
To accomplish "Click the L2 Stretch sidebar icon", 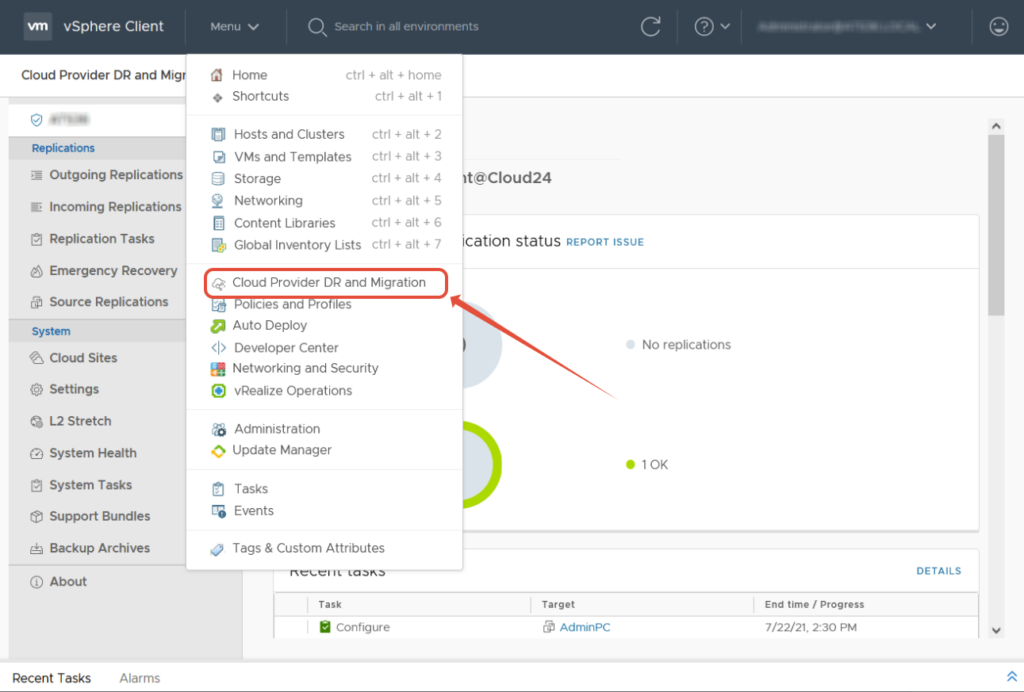I will [x=37, y=422].
